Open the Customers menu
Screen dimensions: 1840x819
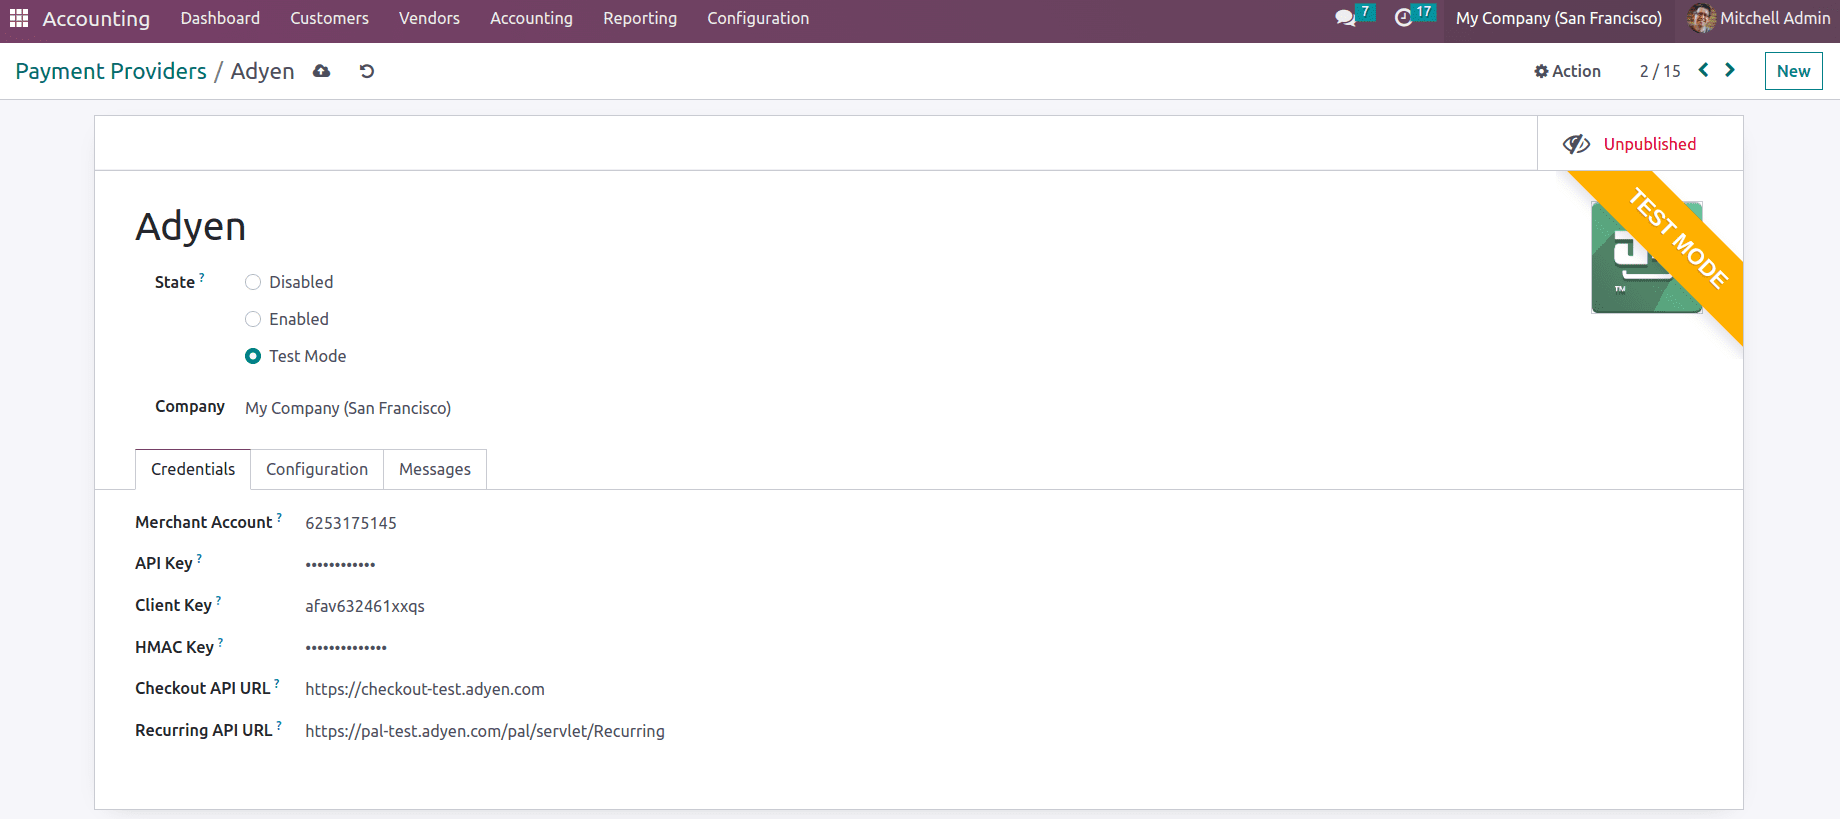tap(329, 18)
